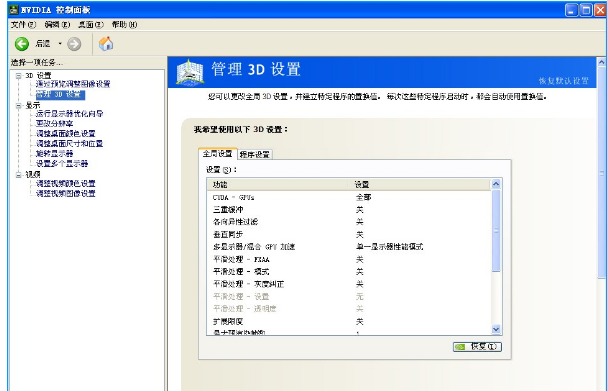607x391 pixels.
Task: Click the settings list scroll down arrow
Action: [x=496, y=329]
